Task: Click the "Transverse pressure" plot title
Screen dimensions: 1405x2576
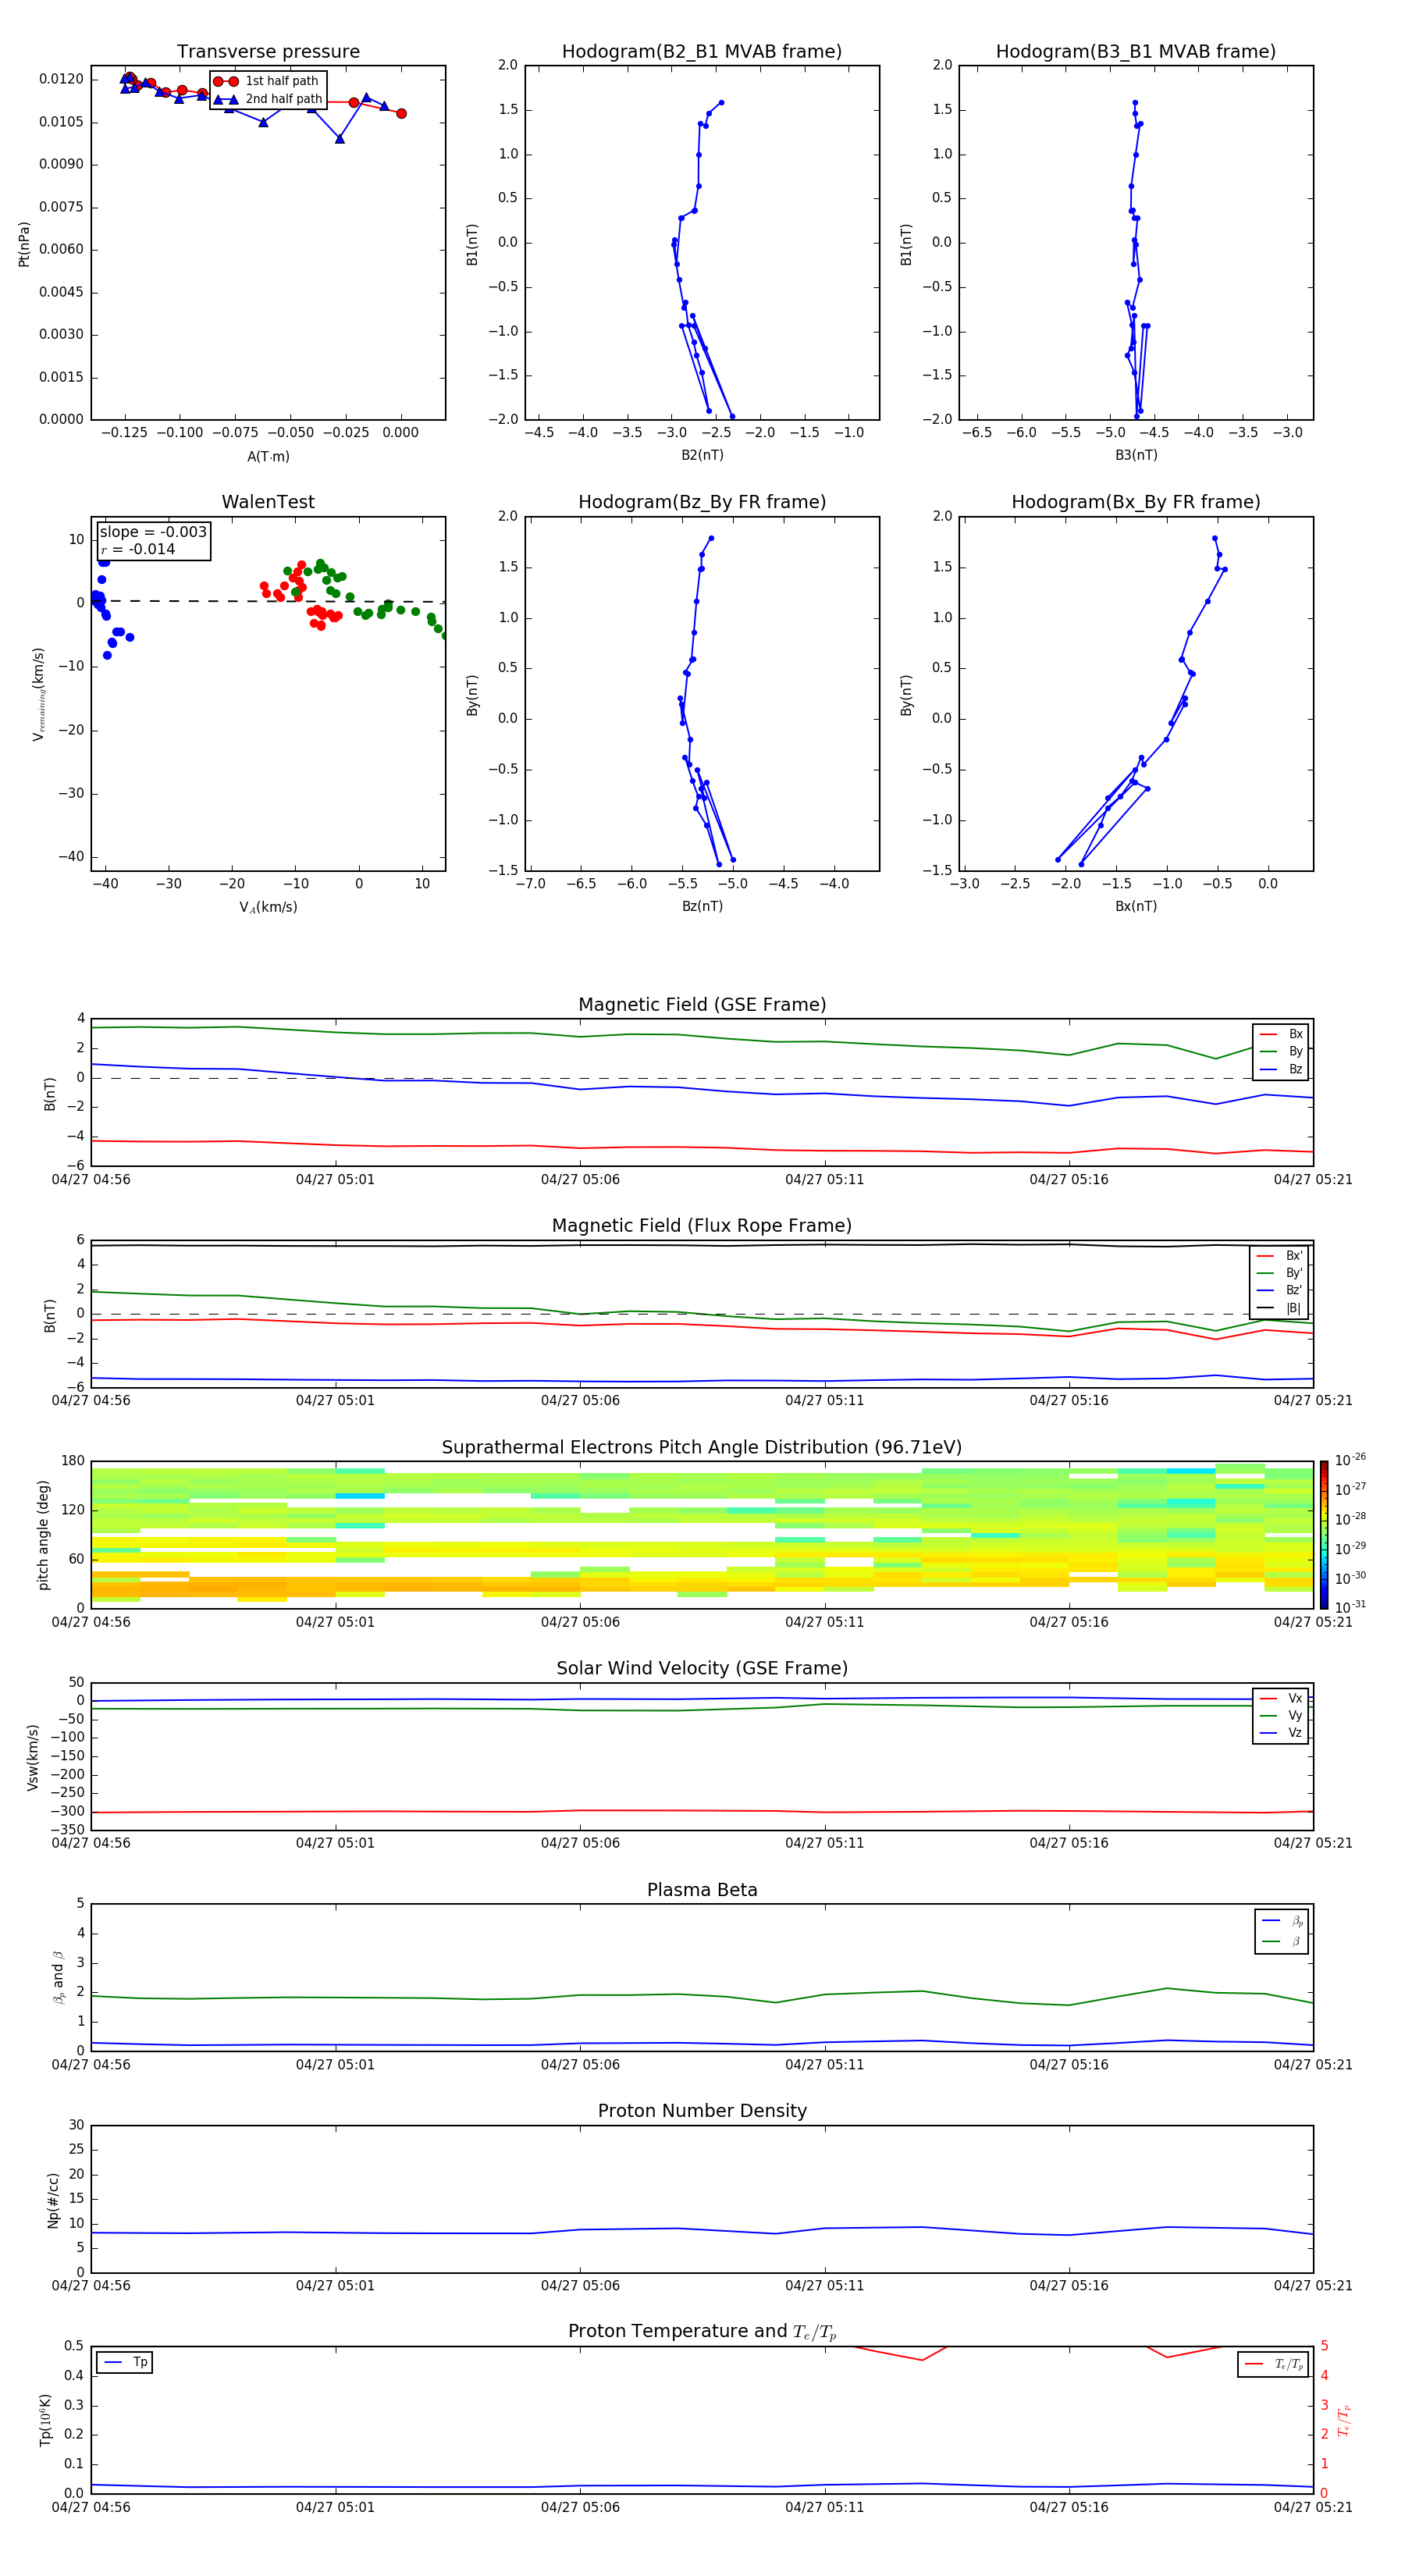Action: 268,52
